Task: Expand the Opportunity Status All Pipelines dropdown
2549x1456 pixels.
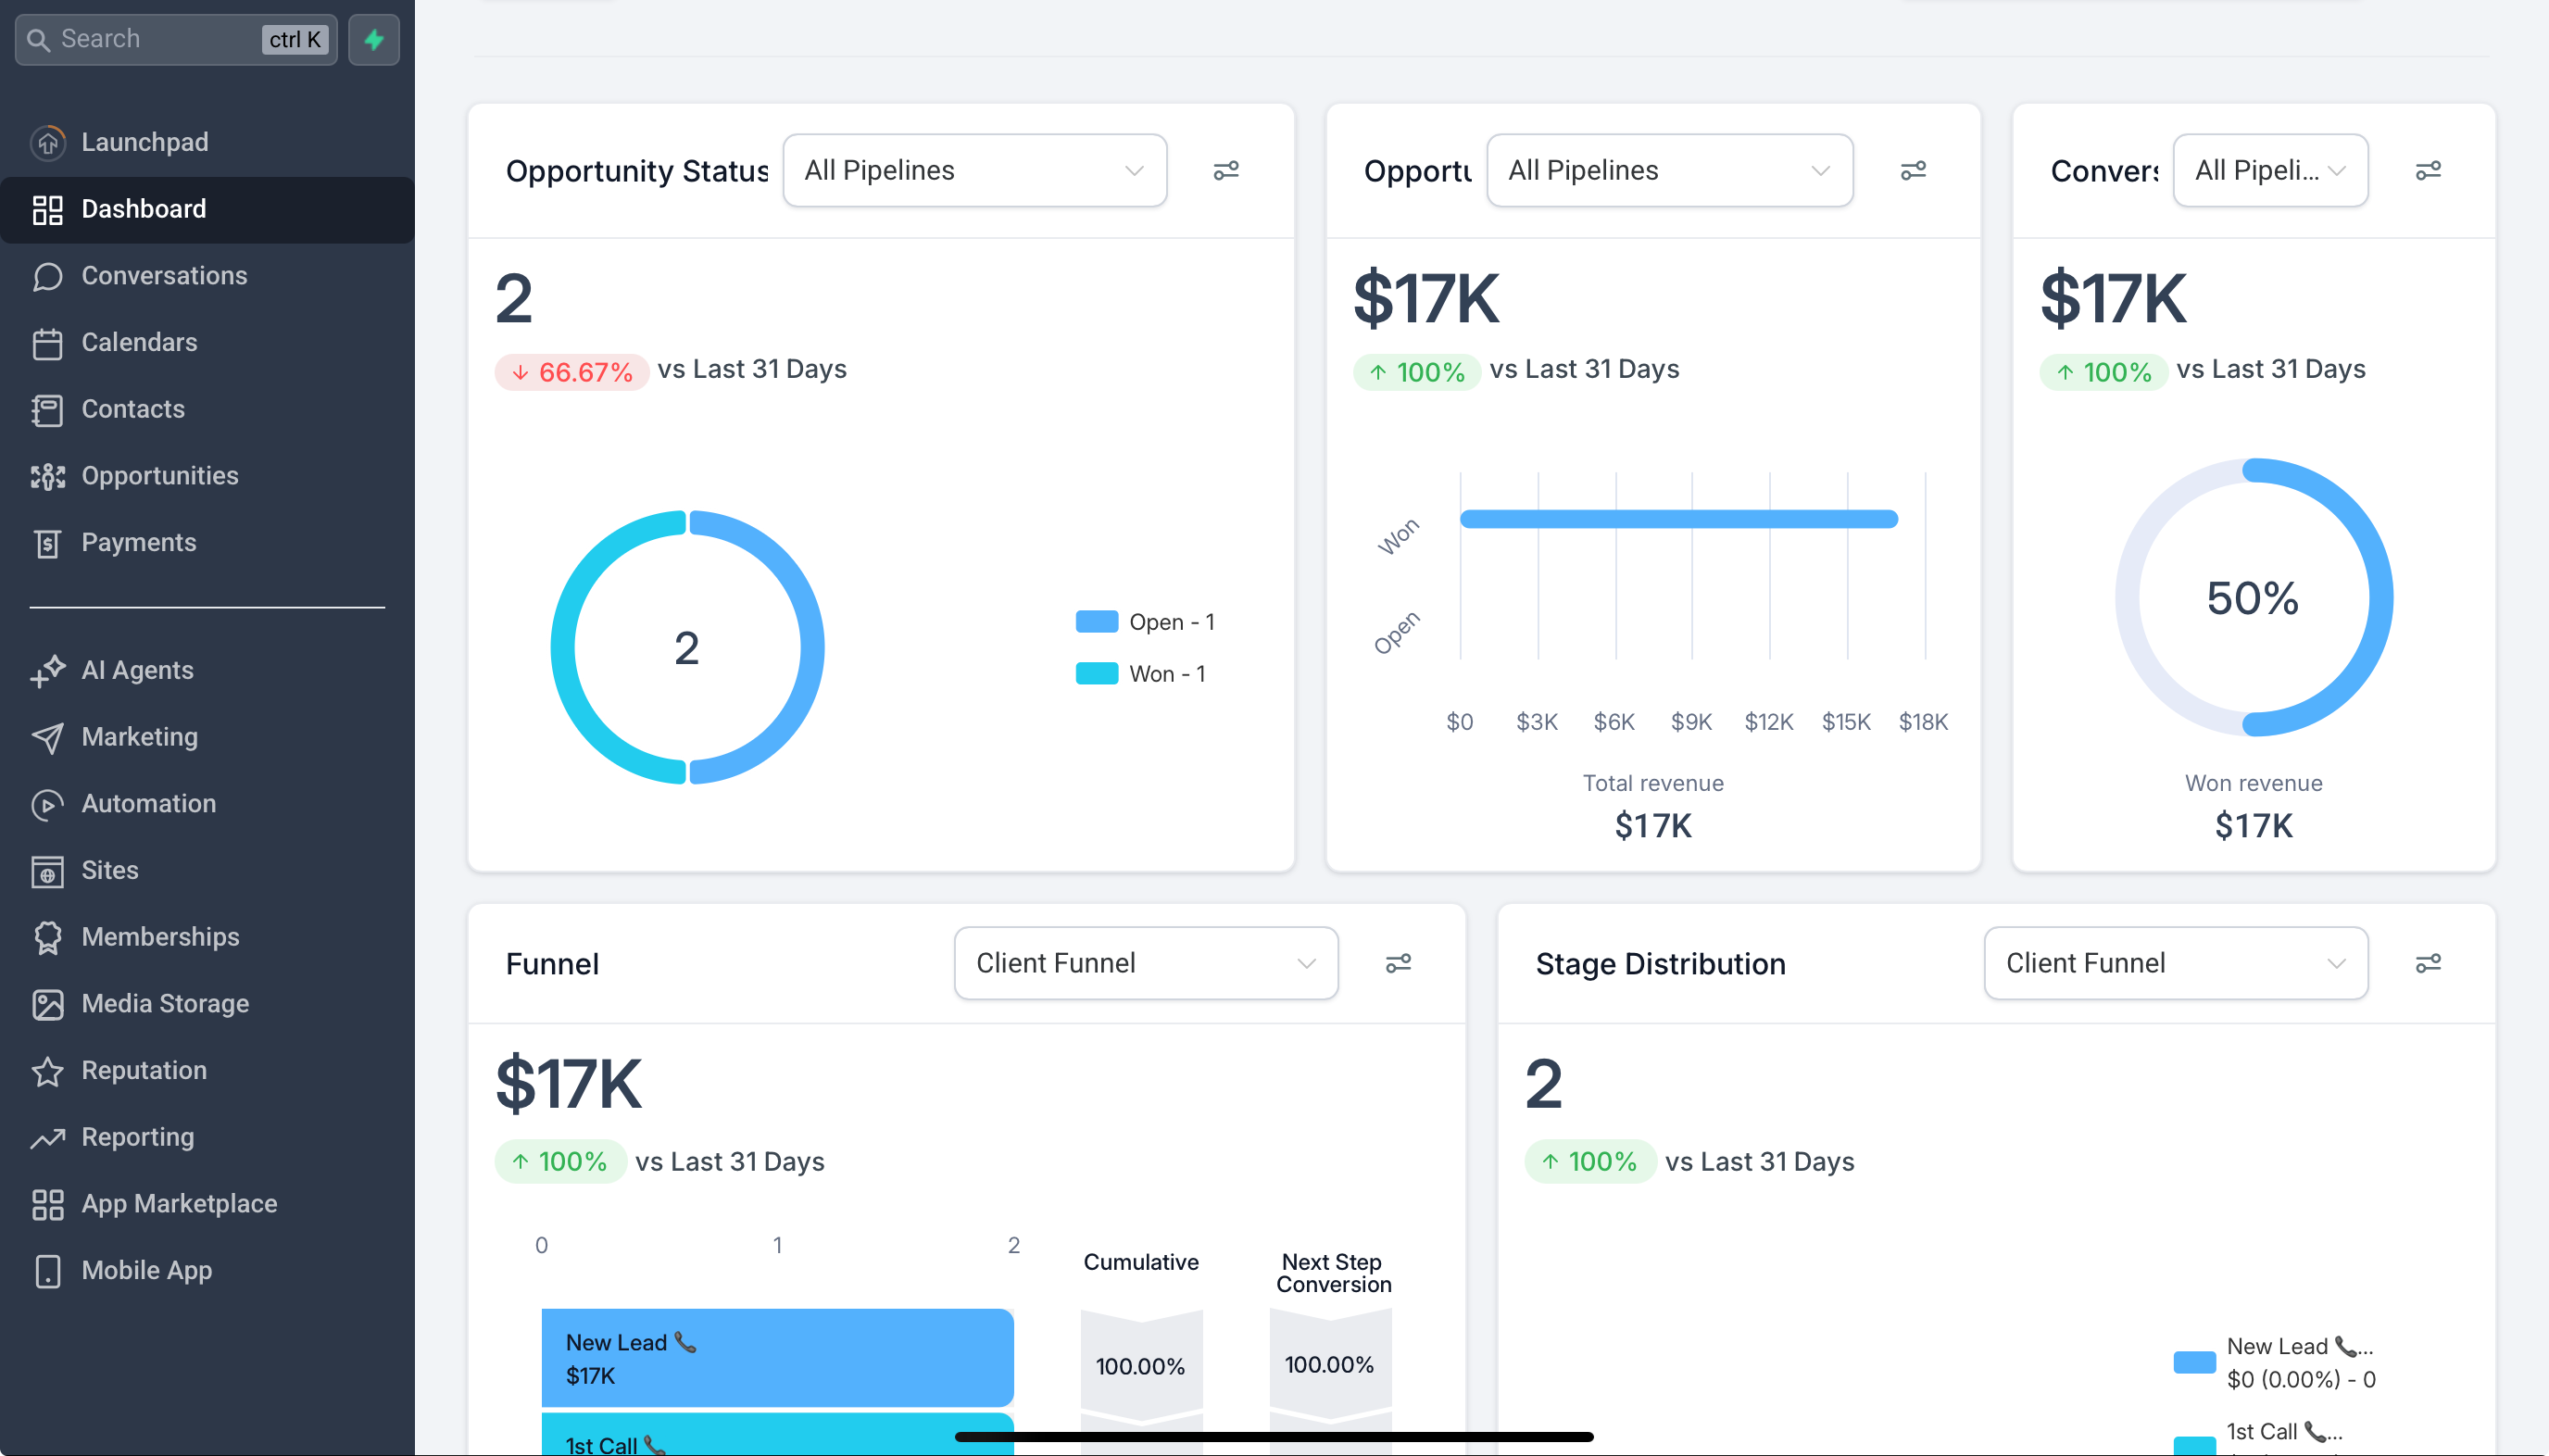Action: (974, 171)
